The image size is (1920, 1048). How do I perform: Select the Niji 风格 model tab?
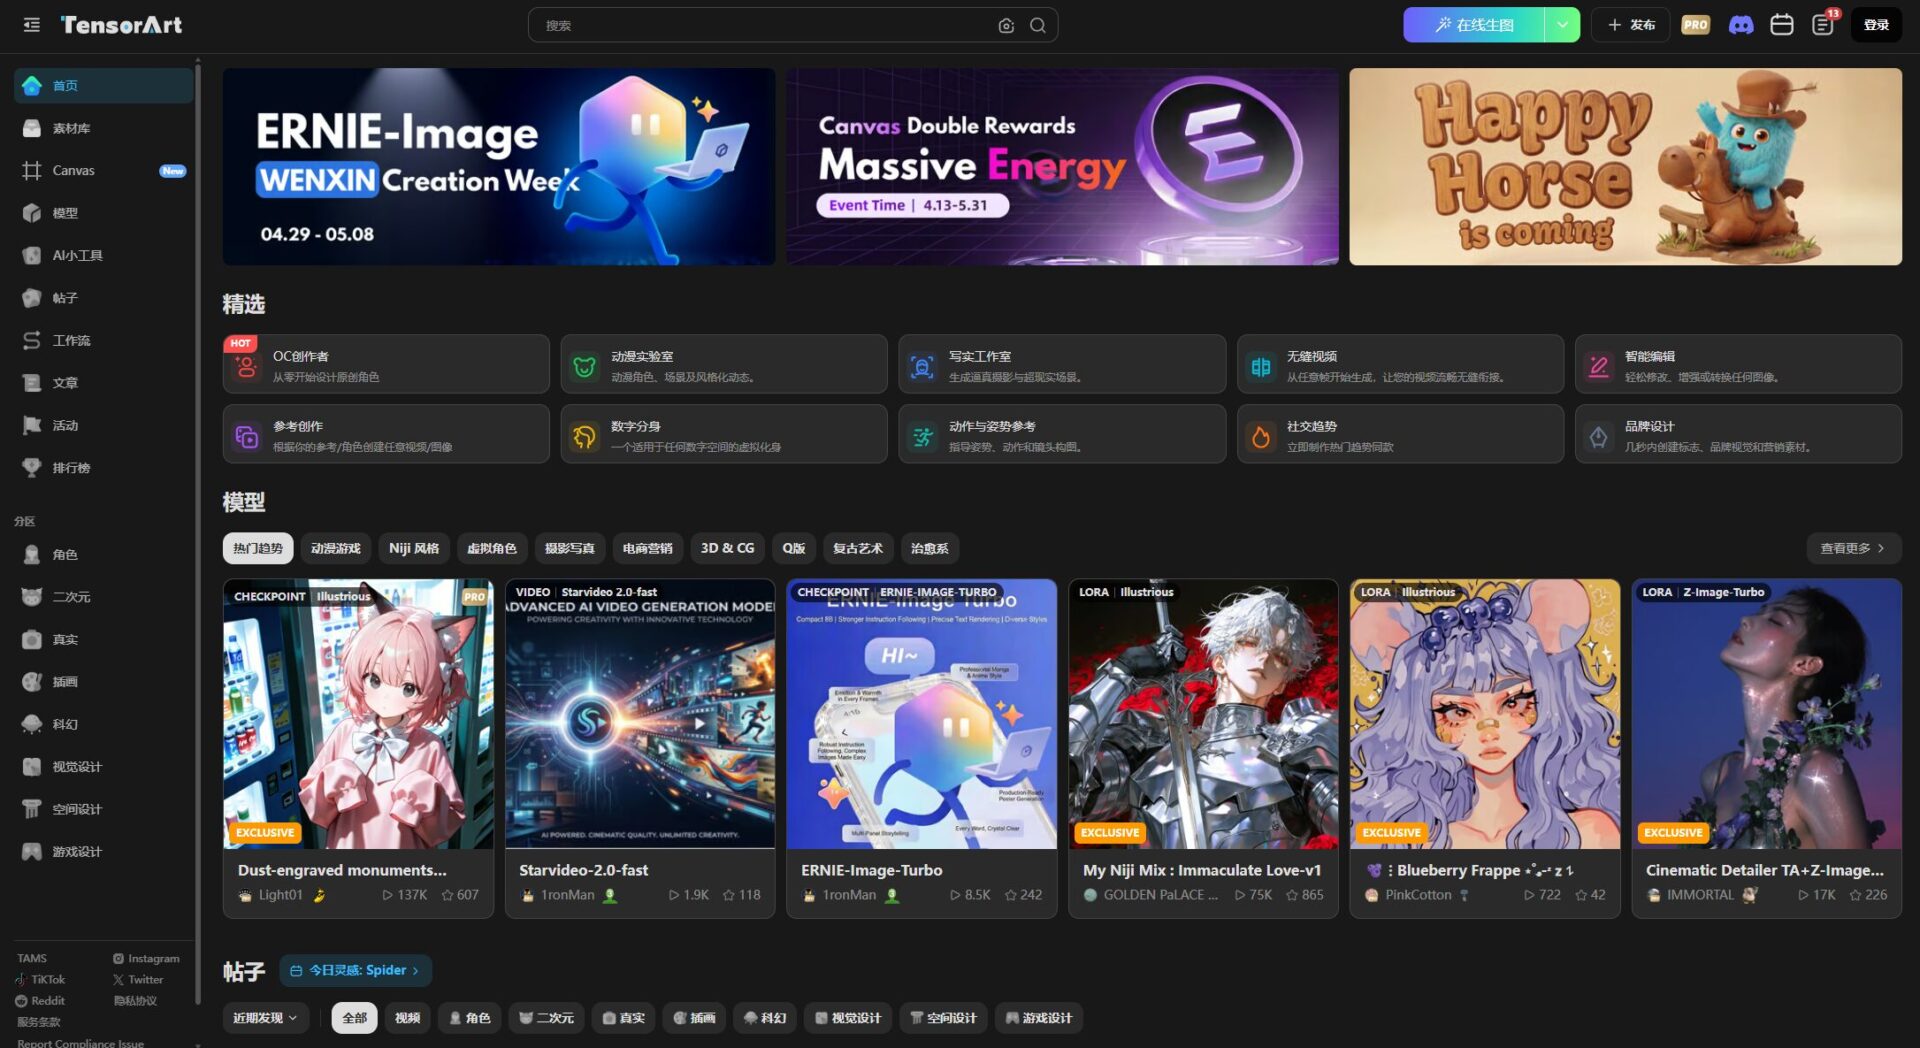(x=414, y=548)
